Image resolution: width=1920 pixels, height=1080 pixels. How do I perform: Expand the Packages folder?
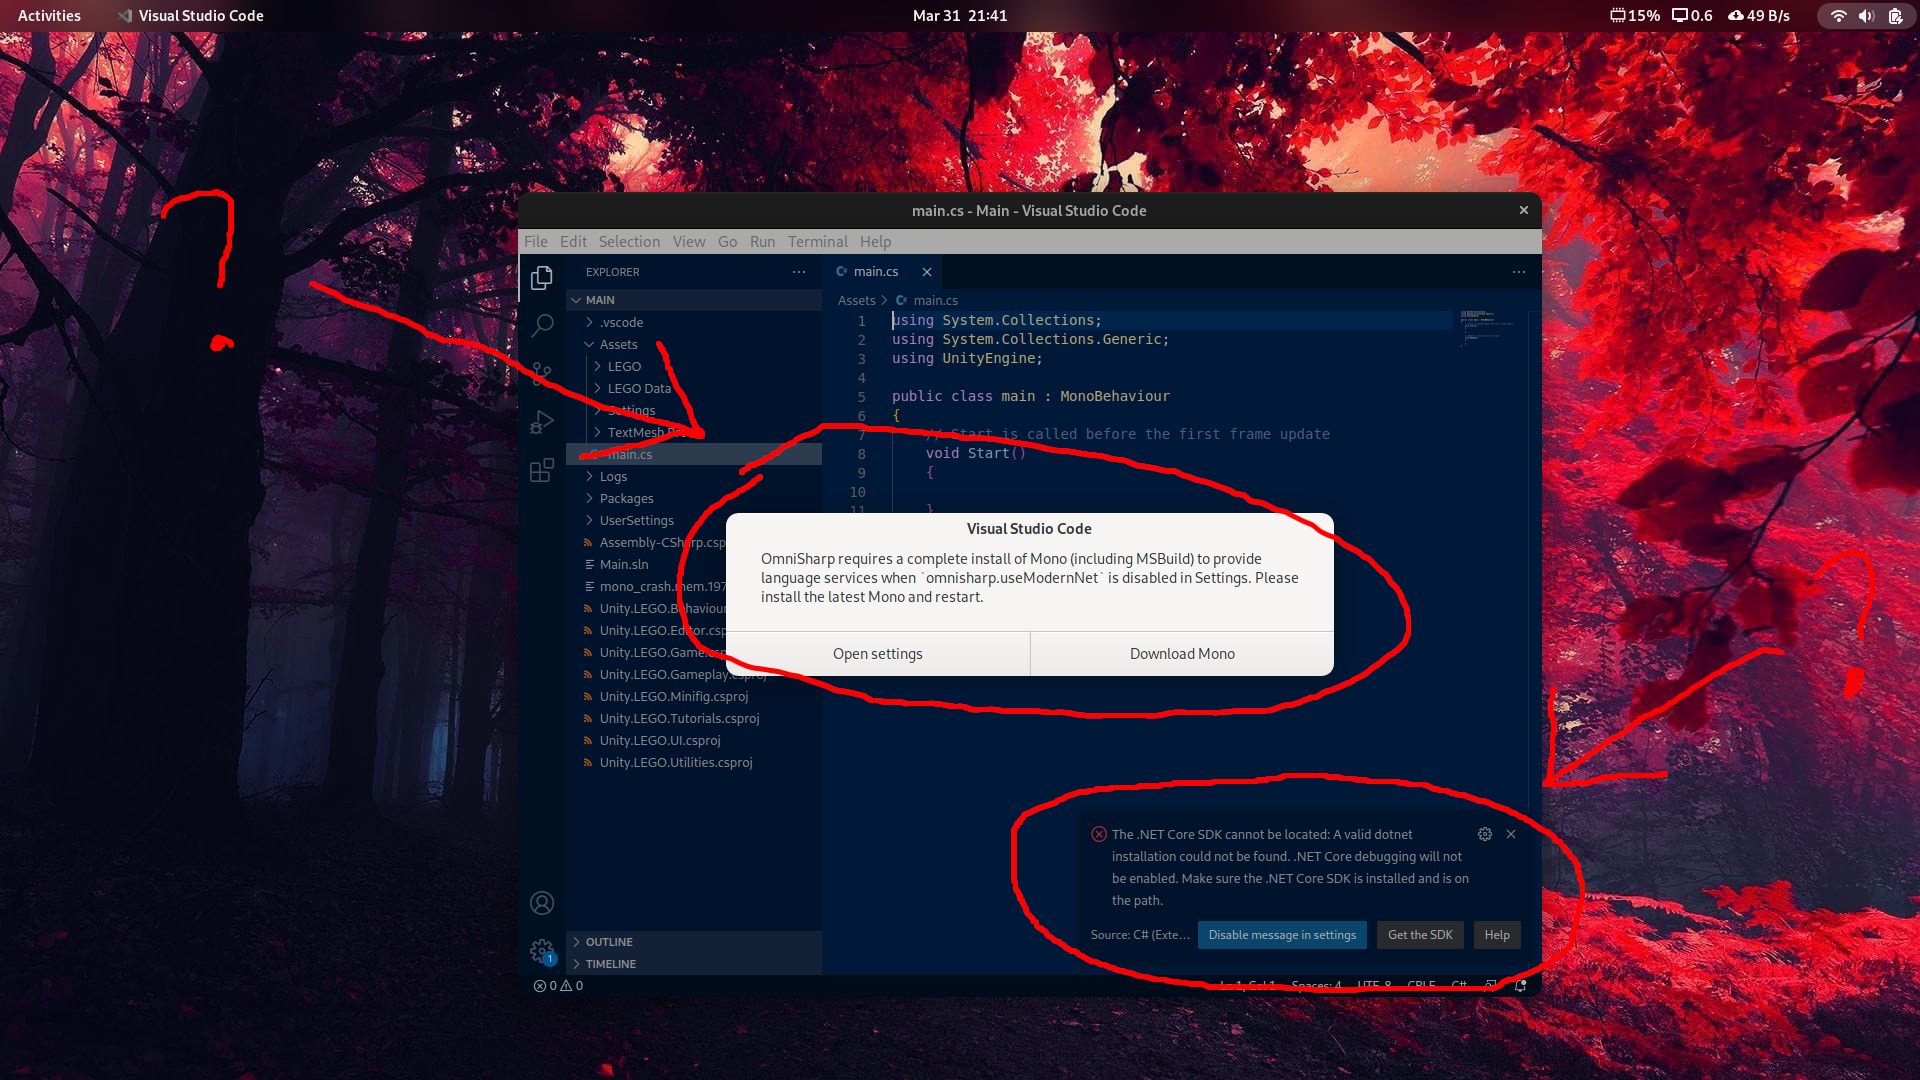click(626, 498)
